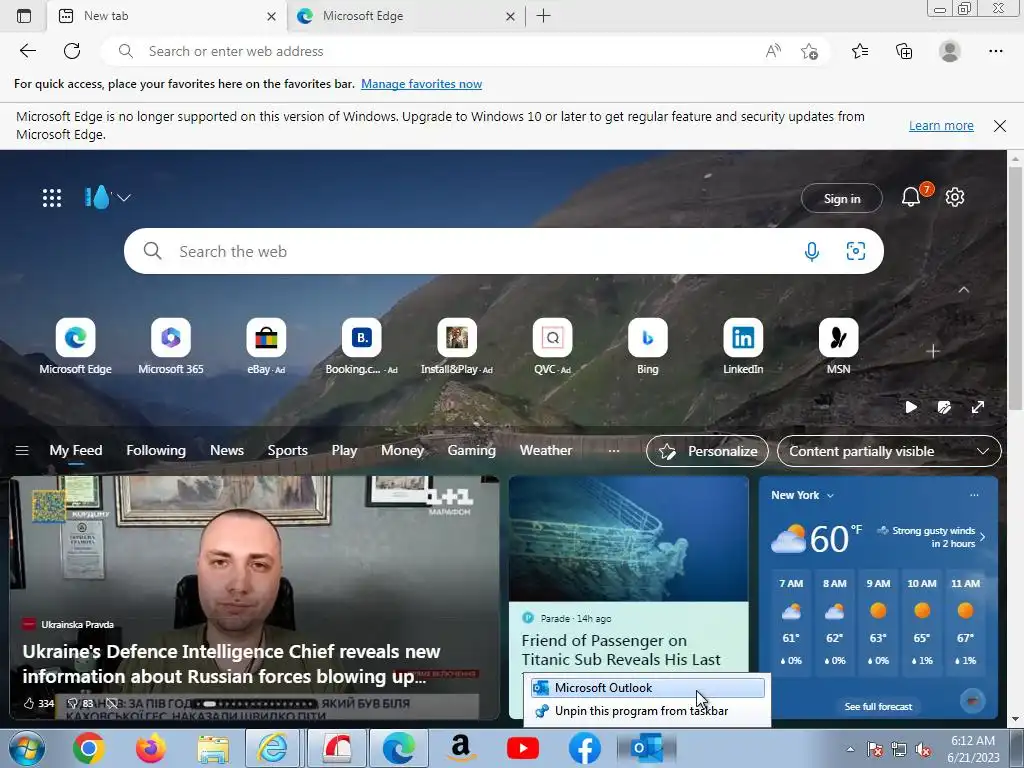1024x768 pixels.
Task: Add a new quick link
Action: (x=933, y=351)
